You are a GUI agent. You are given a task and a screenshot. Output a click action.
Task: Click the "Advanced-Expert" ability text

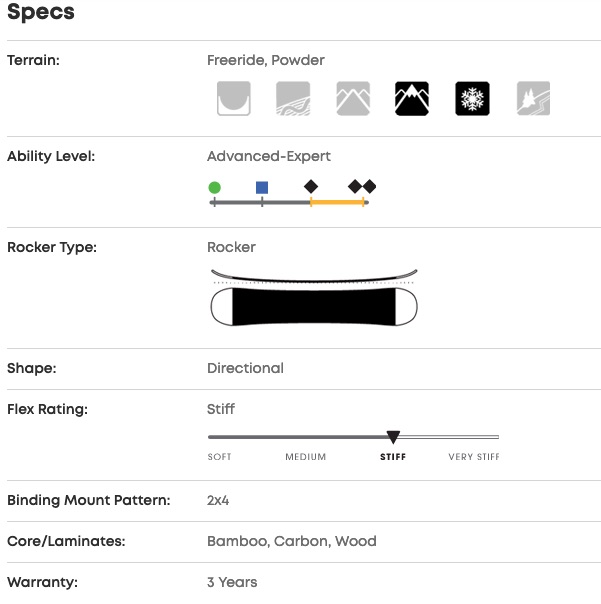269,156
